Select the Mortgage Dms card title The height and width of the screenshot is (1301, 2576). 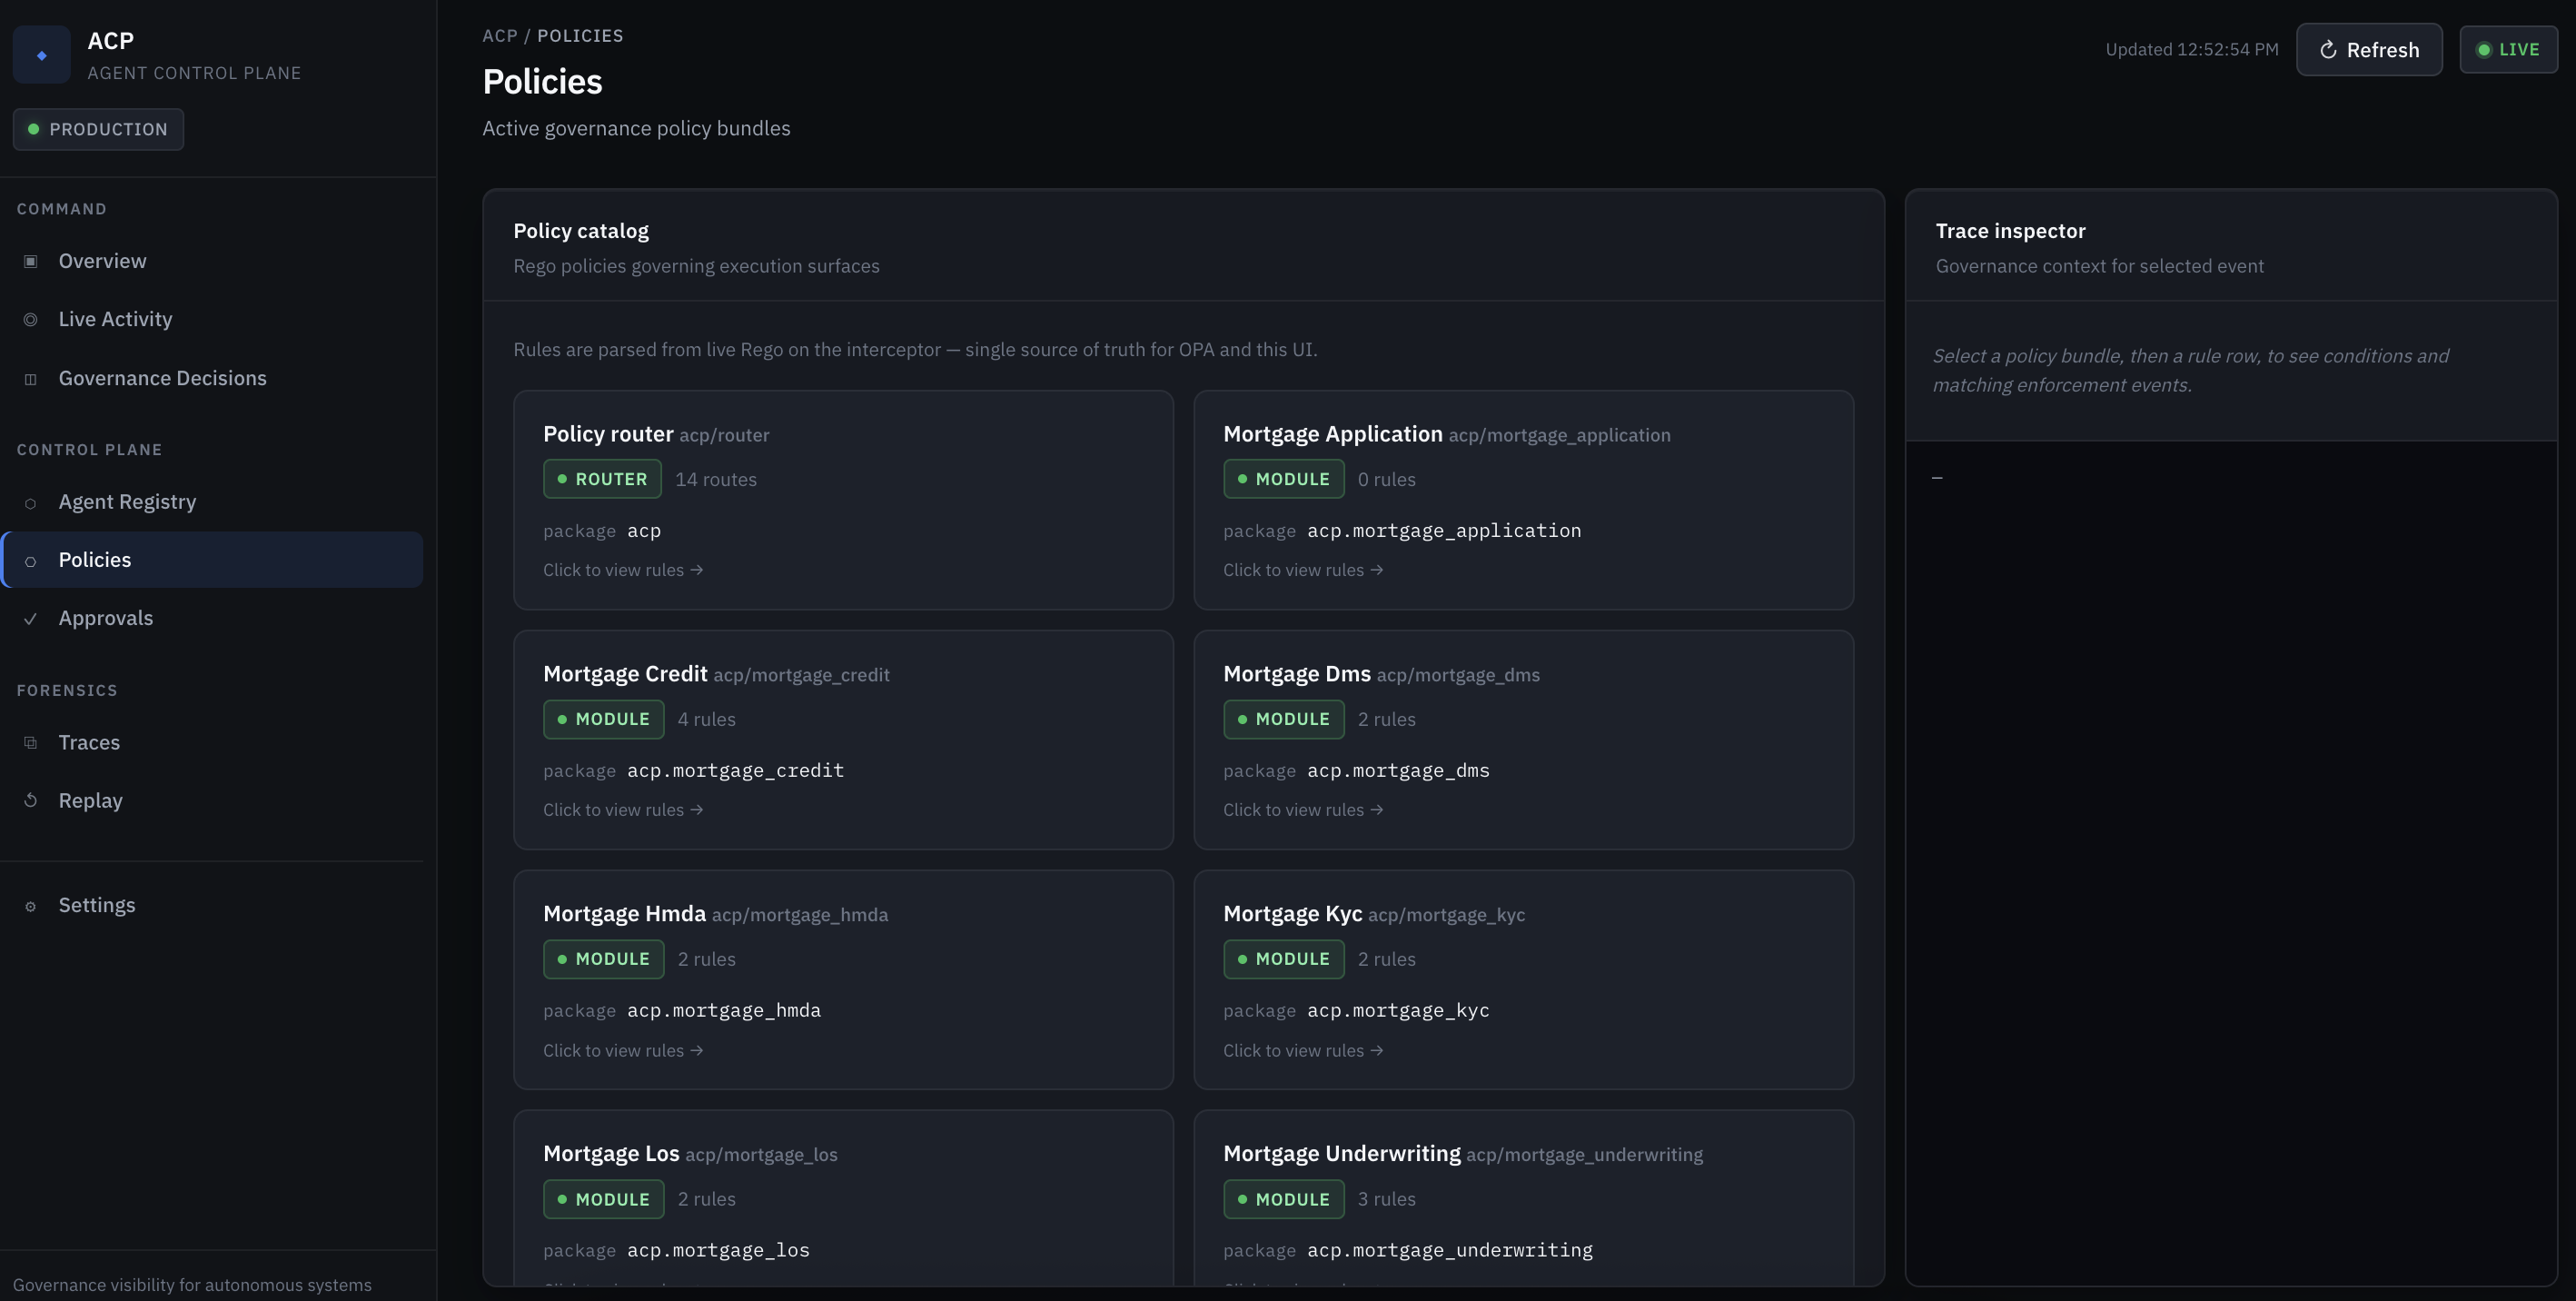point(1297,674)
